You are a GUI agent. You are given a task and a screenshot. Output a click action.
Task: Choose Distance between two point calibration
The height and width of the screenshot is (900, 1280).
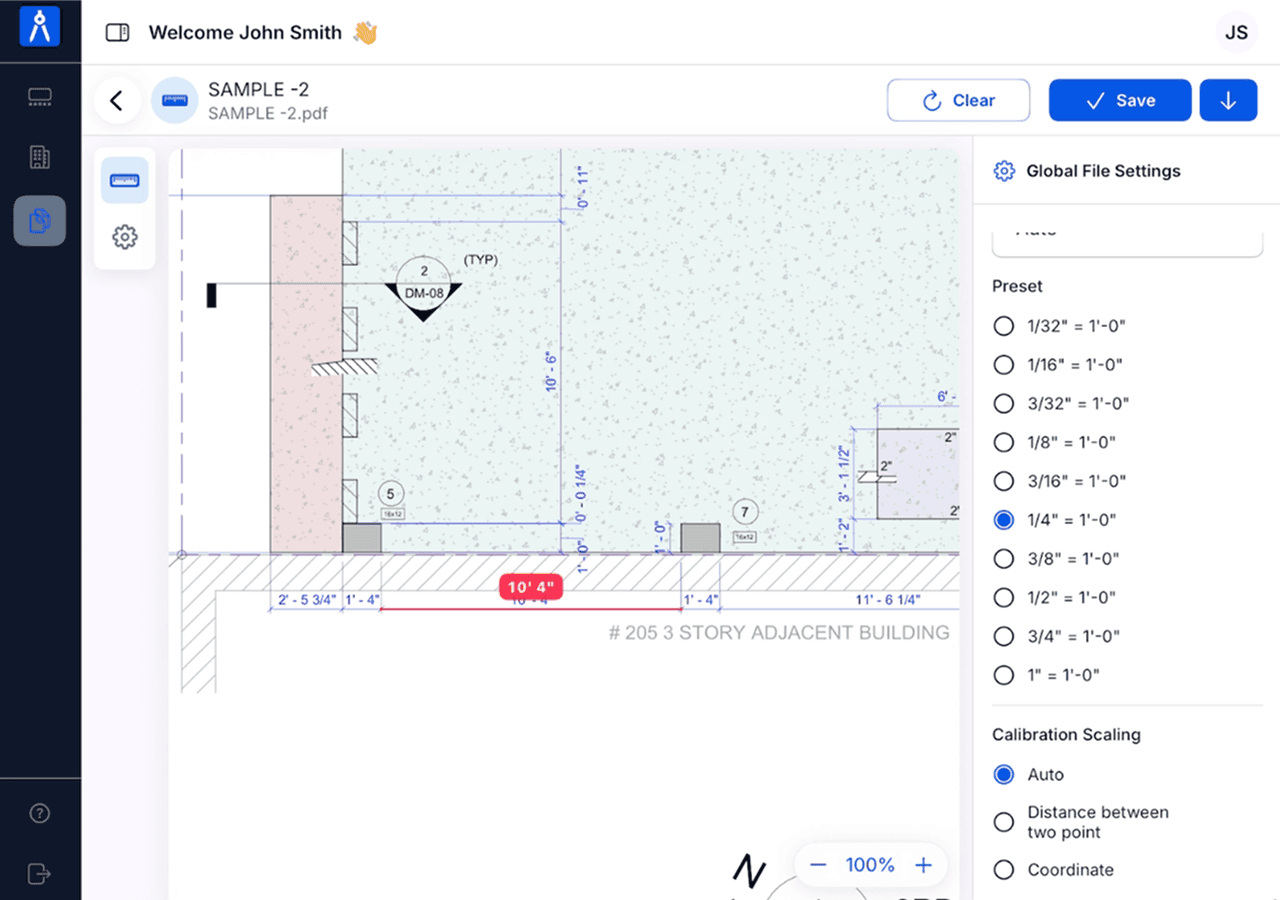pyautogui.click(x=1004, y=822)
